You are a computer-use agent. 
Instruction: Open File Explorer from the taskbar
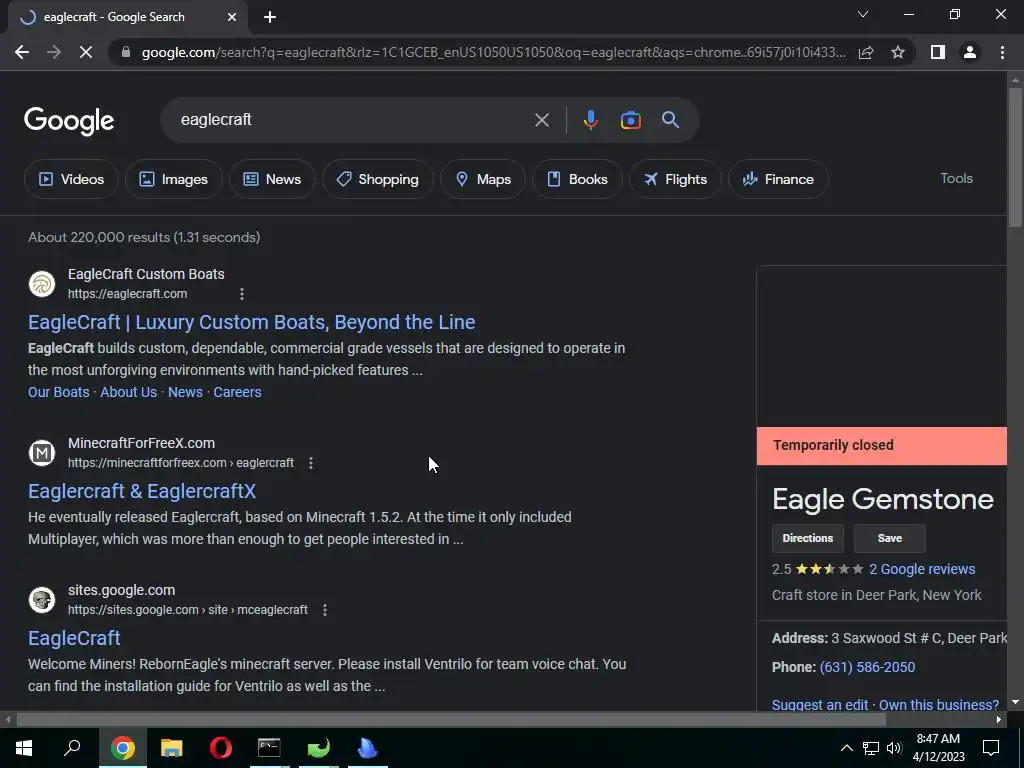[172, 748]
